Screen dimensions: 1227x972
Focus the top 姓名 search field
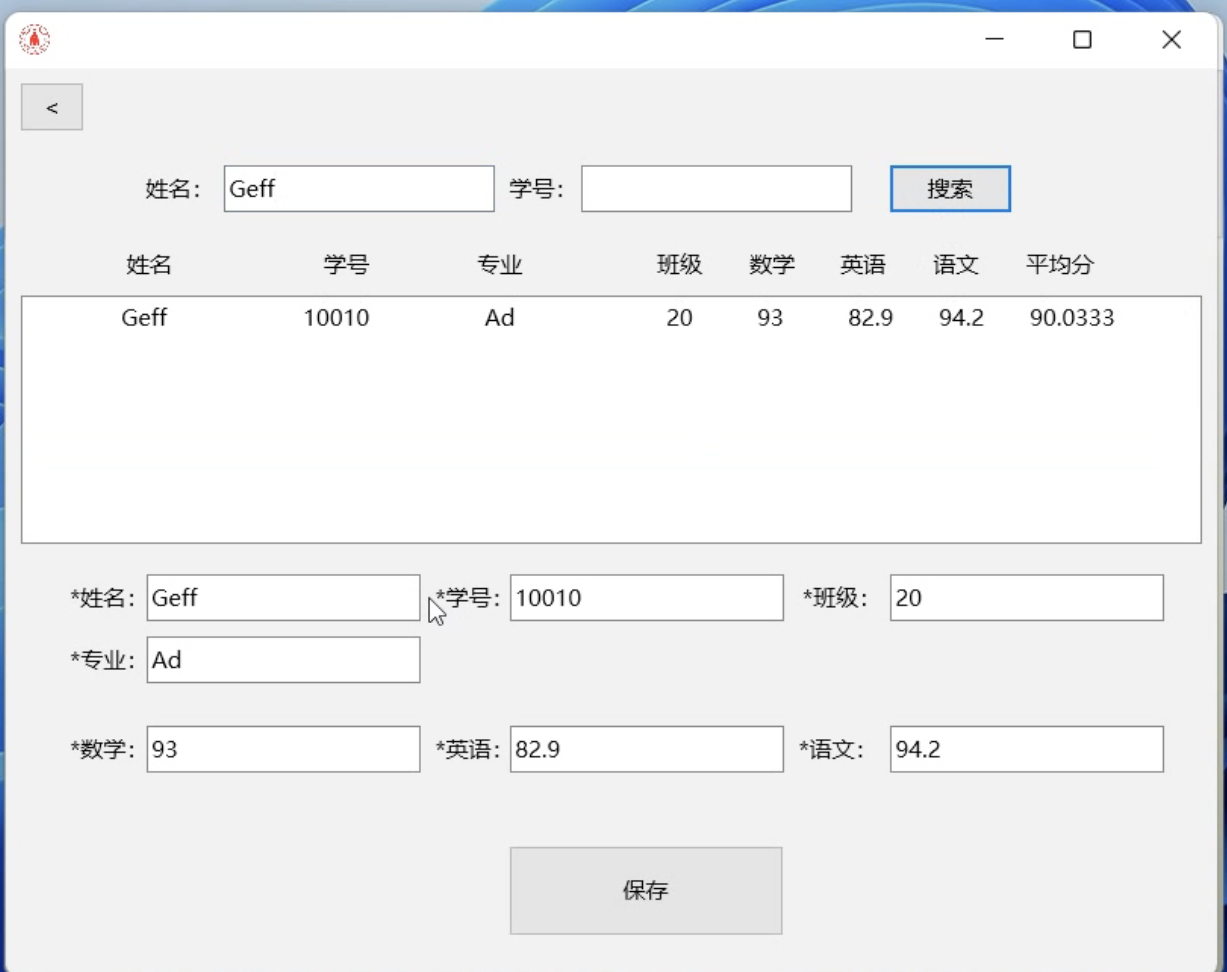coord(359,189)
